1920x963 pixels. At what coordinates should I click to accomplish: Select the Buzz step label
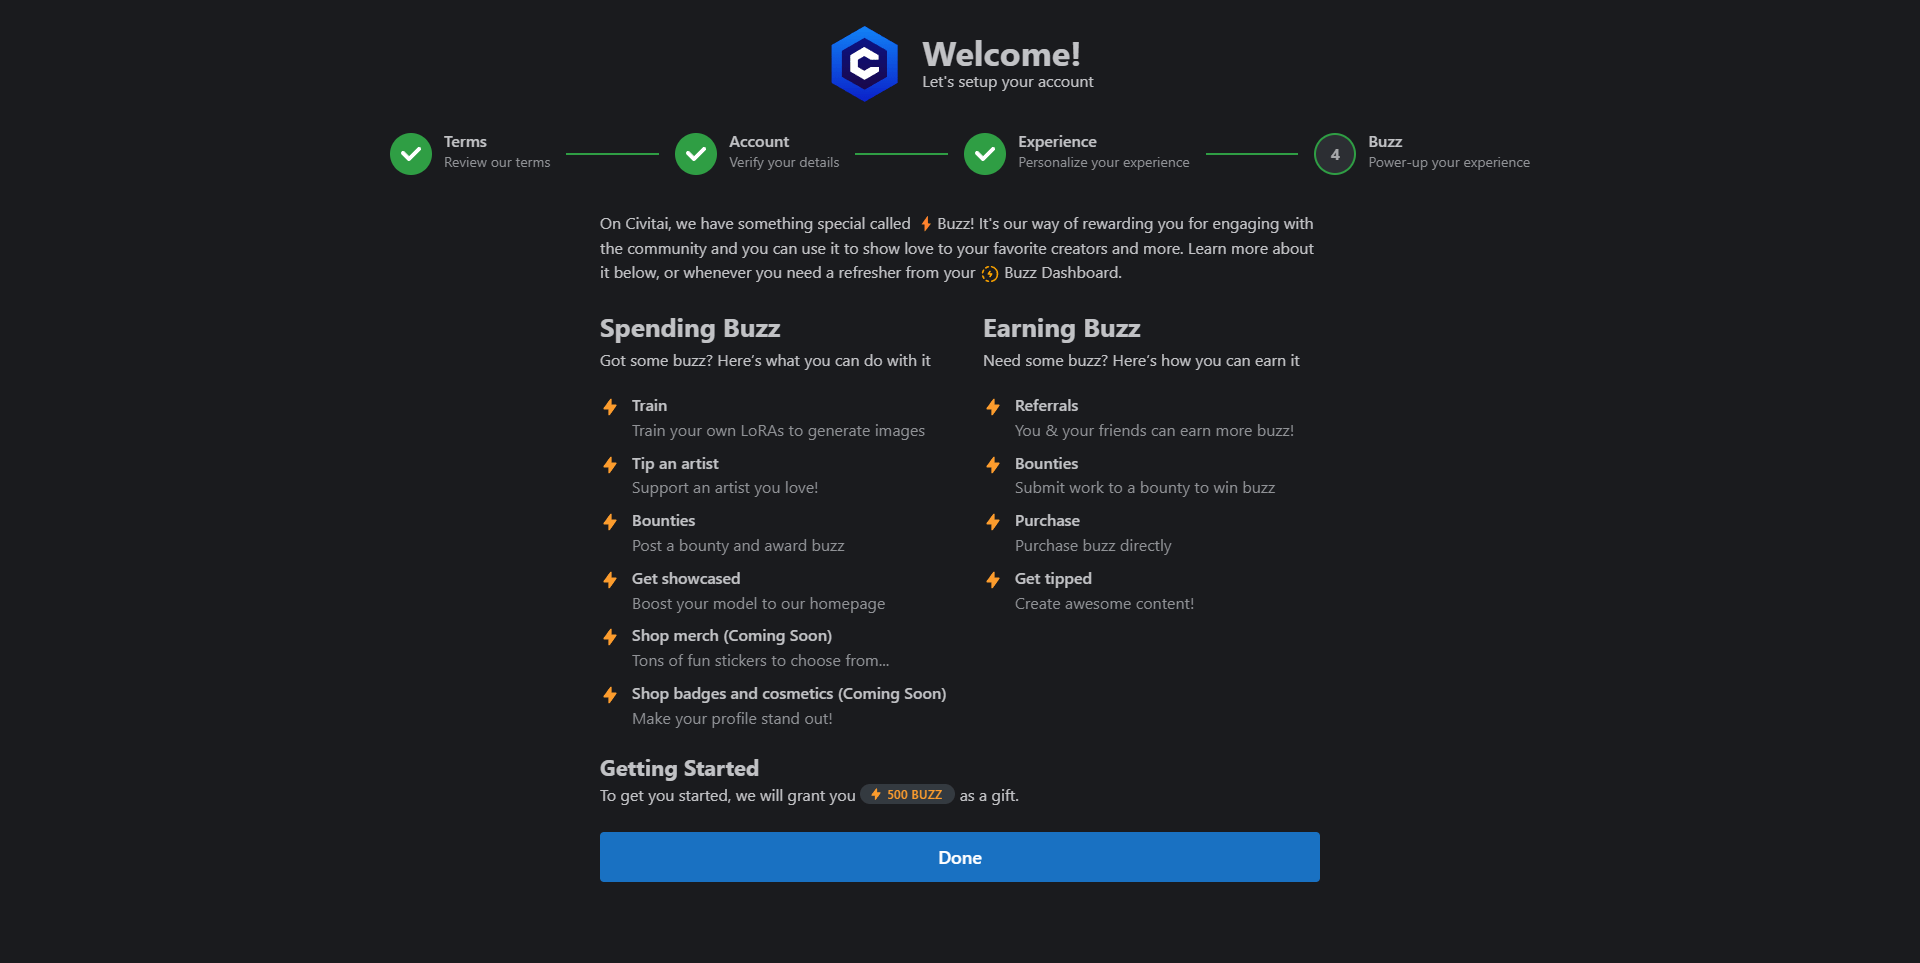[1385, 142]
